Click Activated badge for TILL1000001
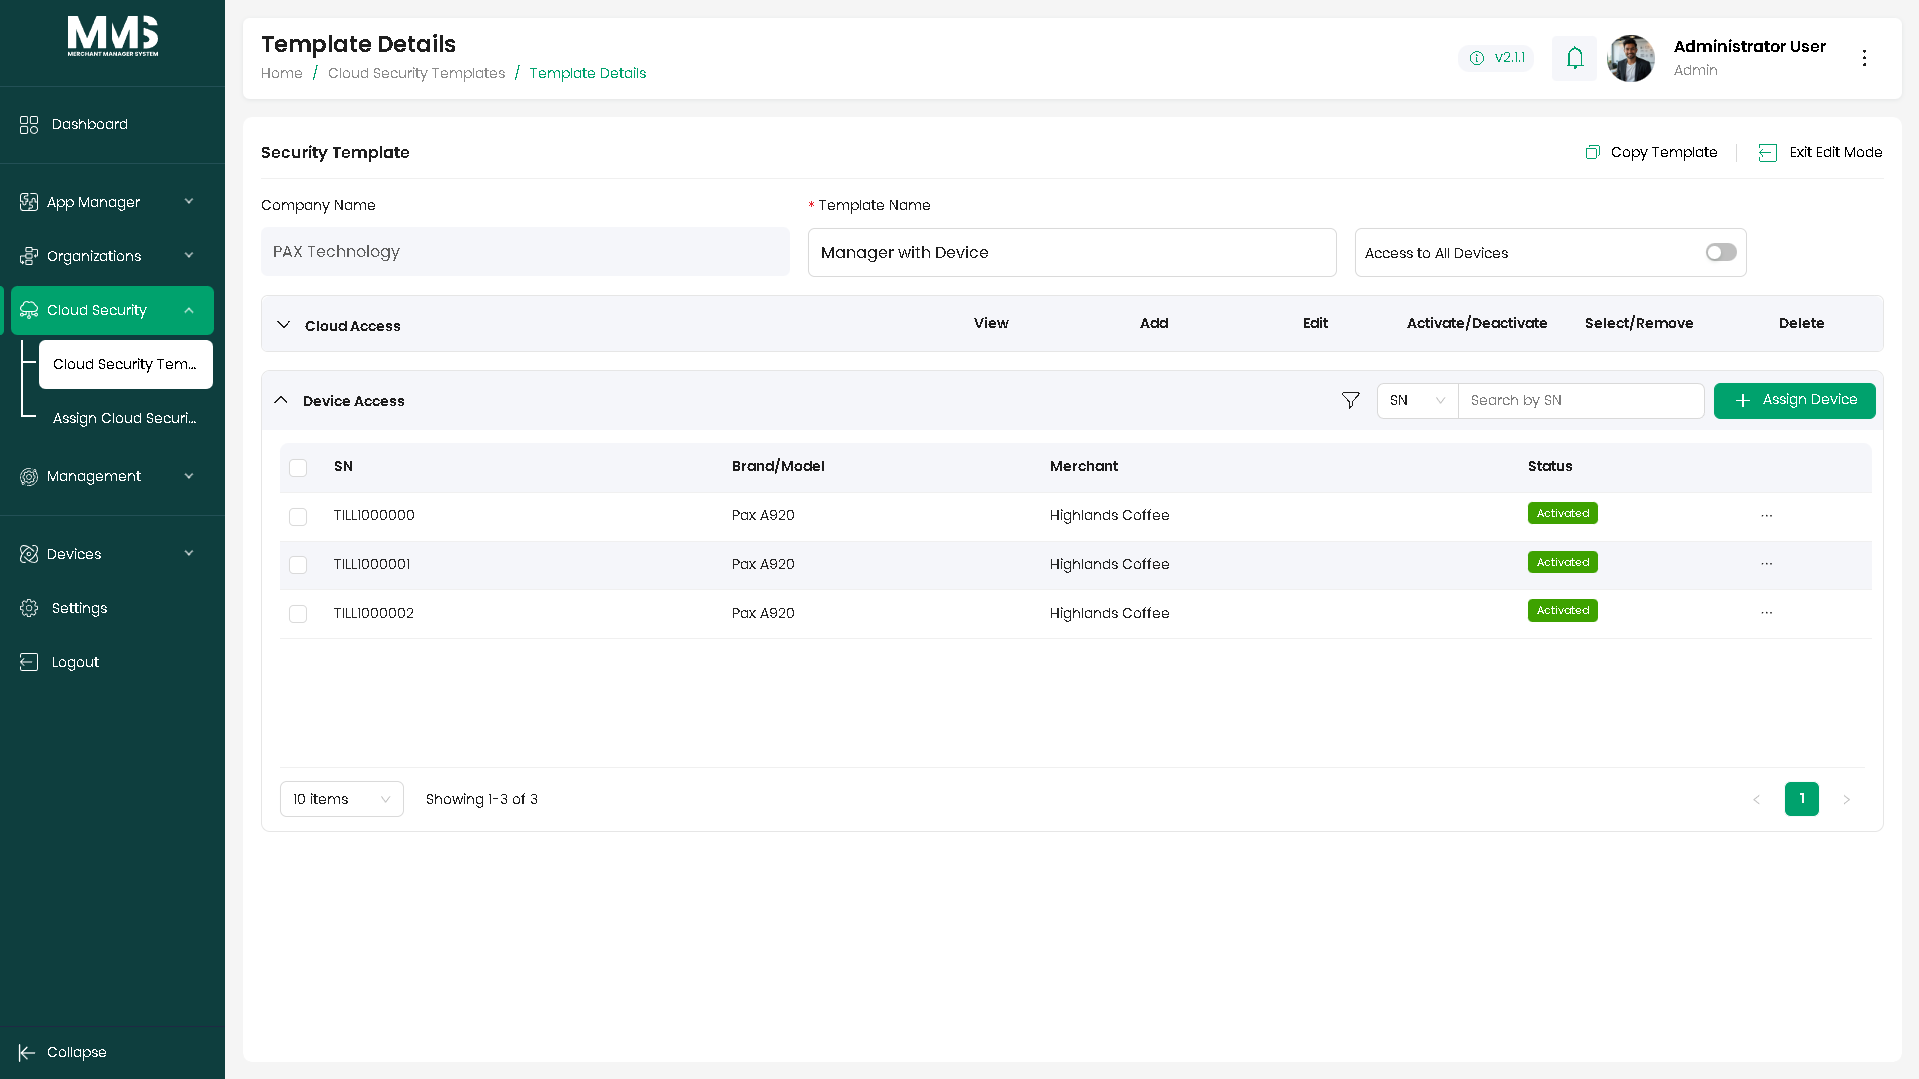This screenshot has height=1079, width=1919. click(1563, 562)
